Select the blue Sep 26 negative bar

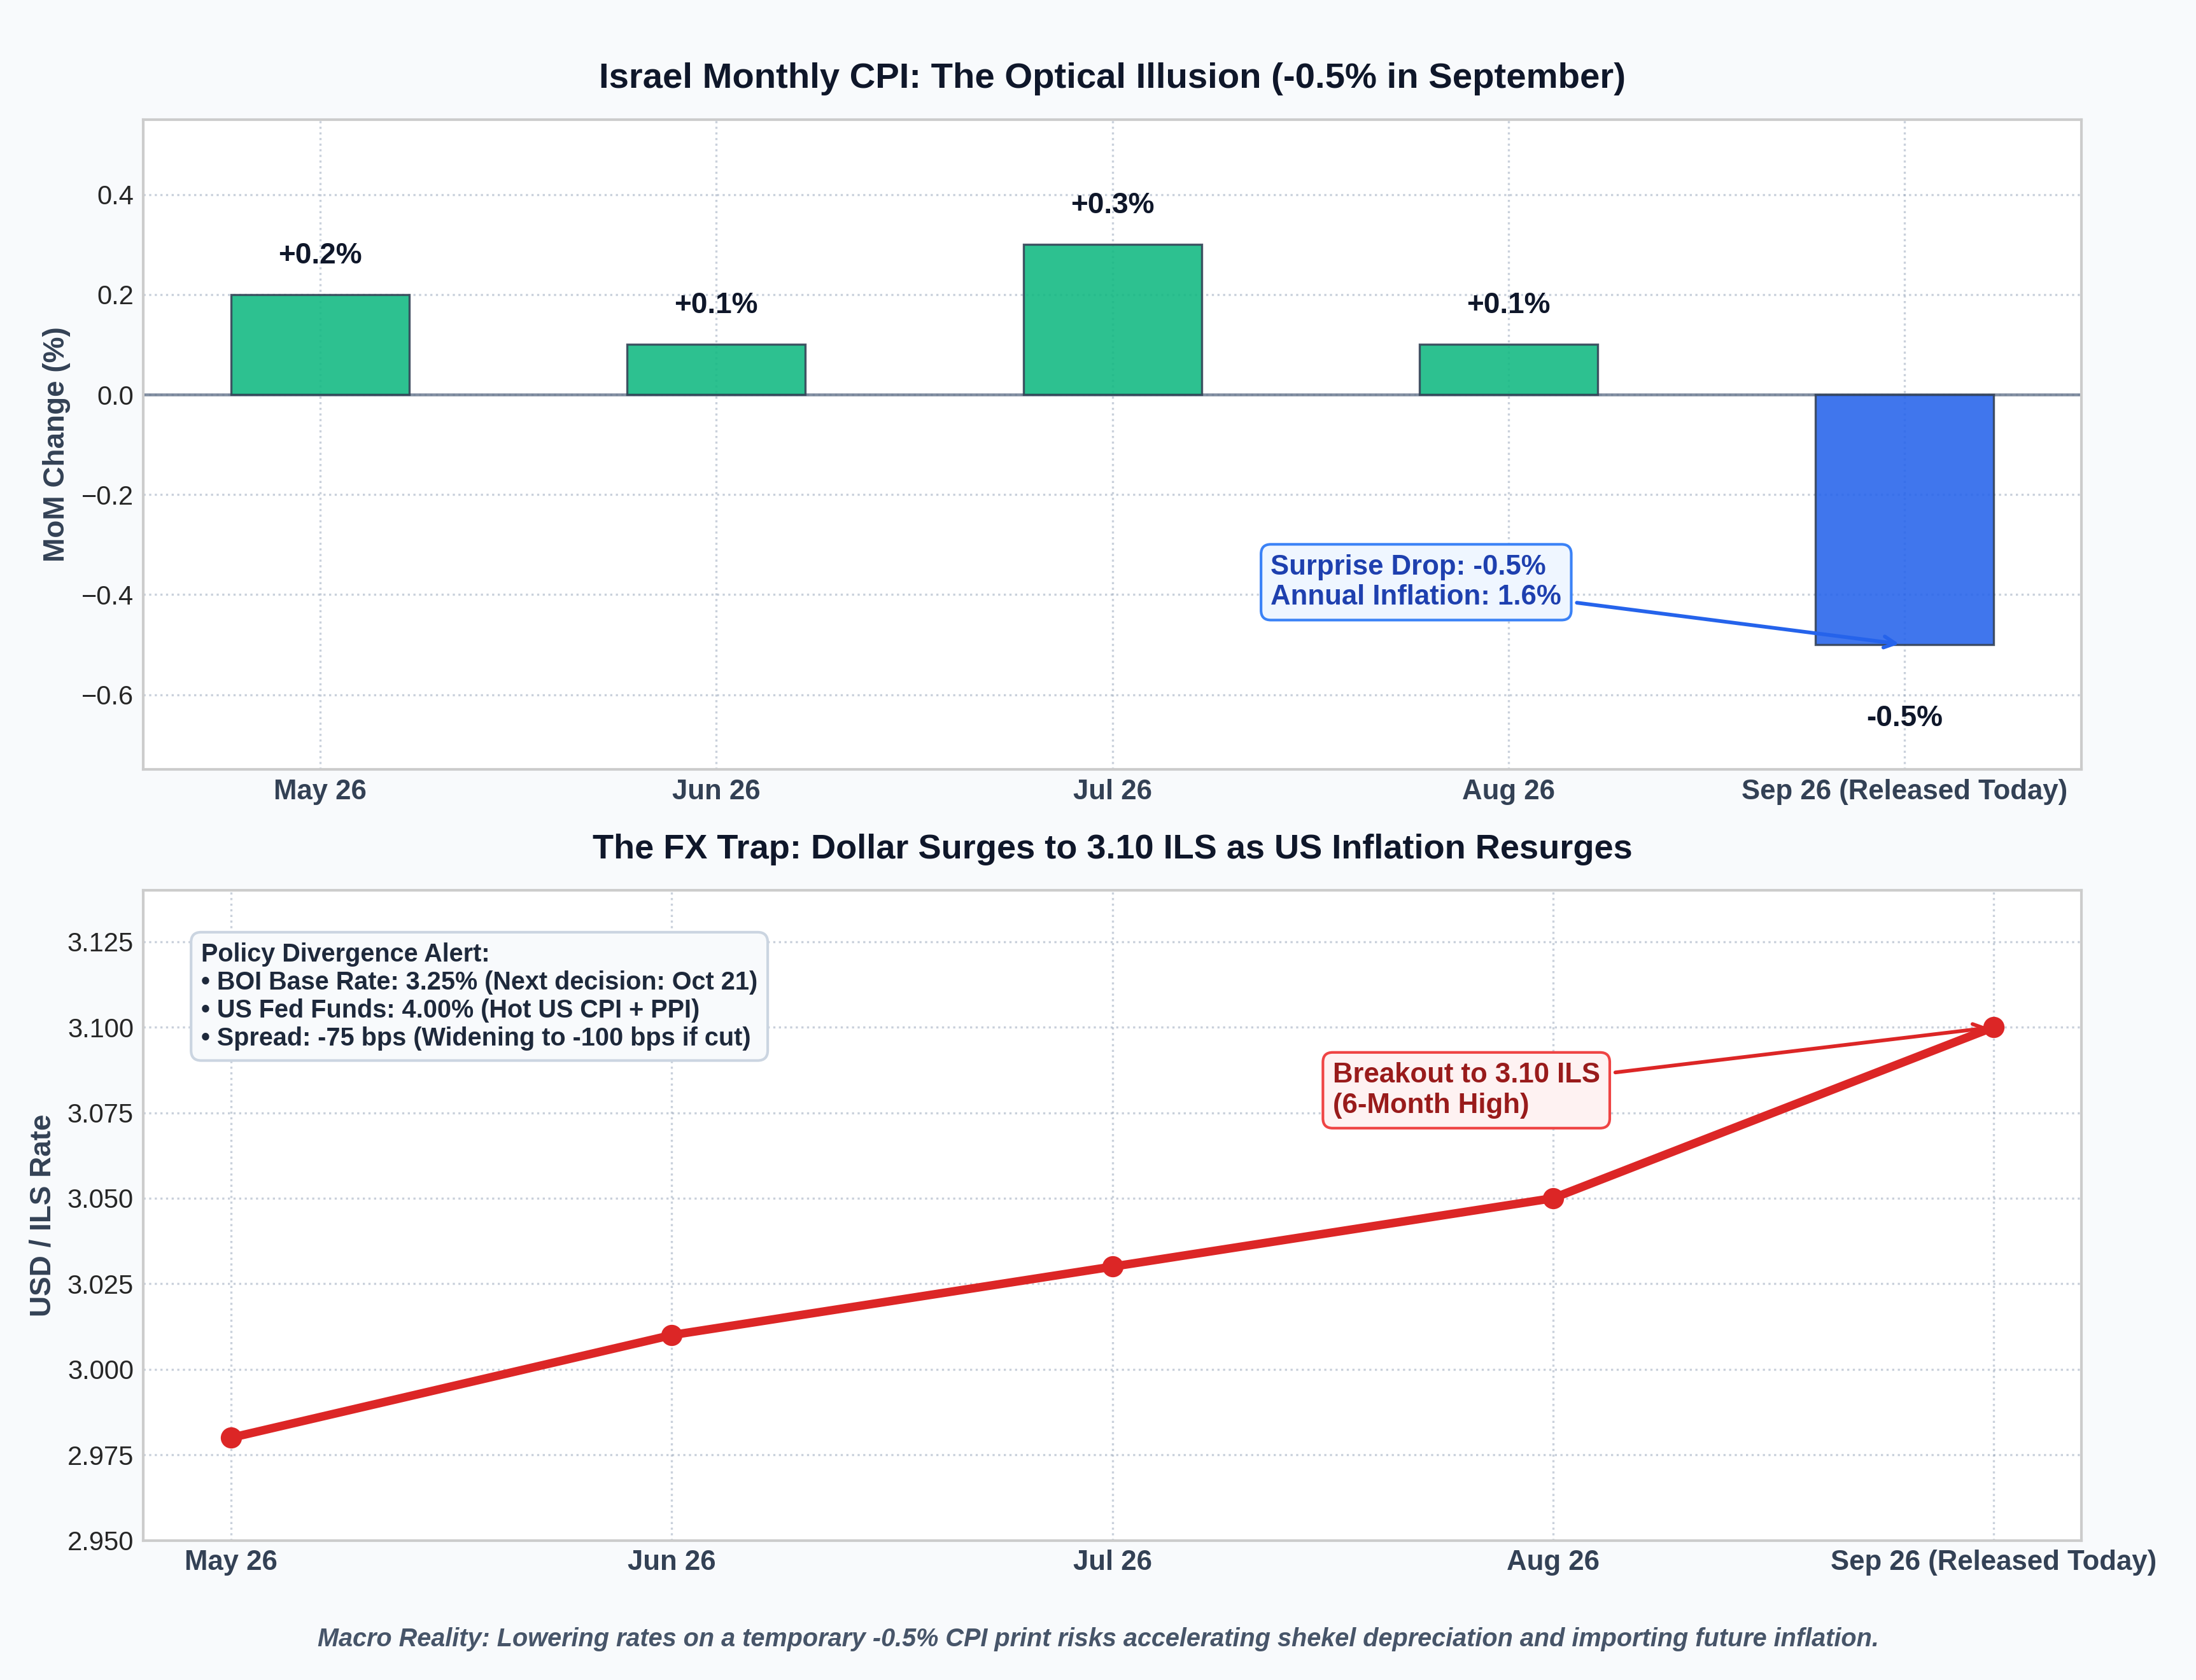click(1904, 520)
